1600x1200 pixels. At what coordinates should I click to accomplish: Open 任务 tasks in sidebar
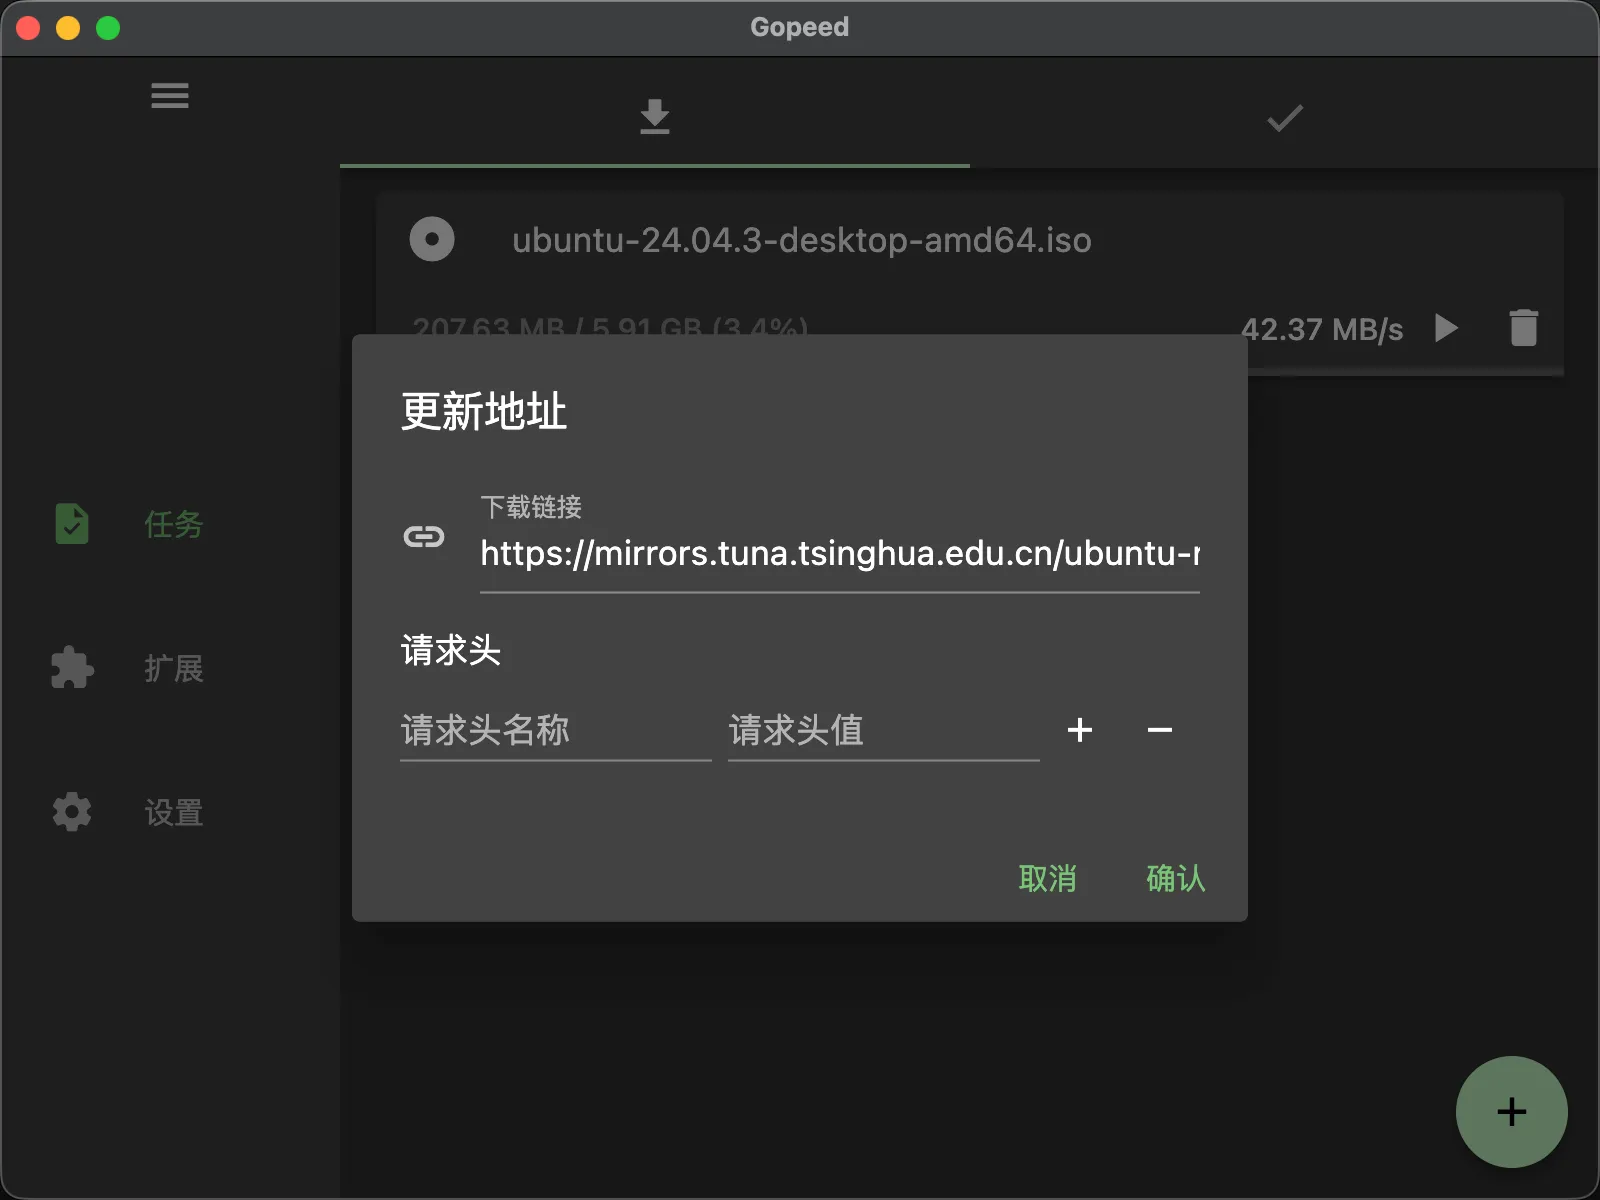pyautogui.click(x=173, y=524)
